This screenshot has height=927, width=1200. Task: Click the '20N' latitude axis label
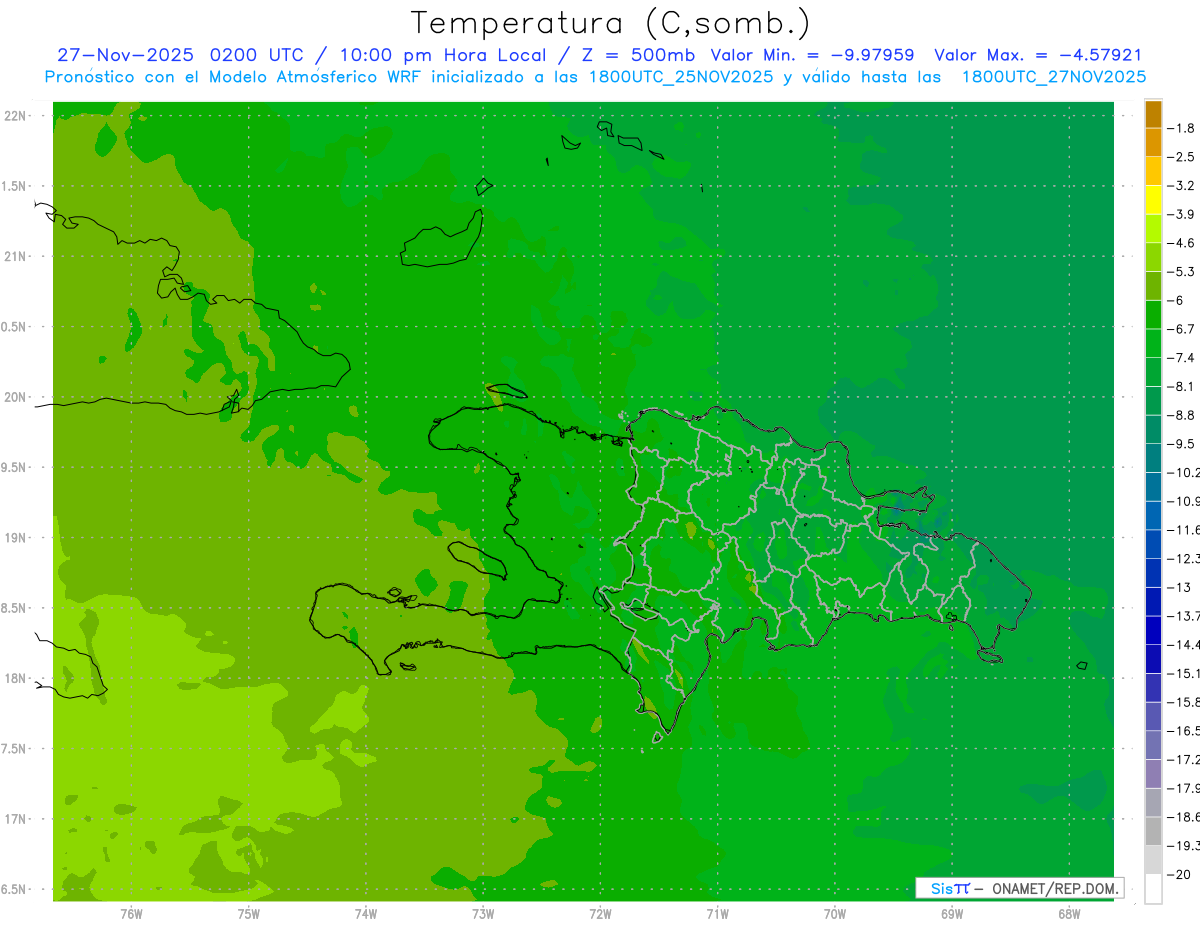(x=14, y=397)
